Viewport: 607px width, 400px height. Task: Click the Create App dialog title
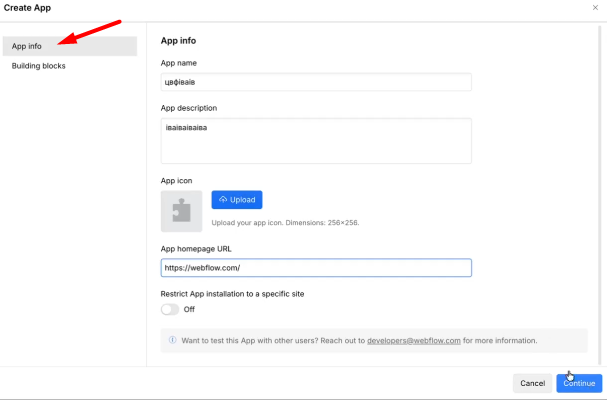pyautogui.click(x=28, y=8)
